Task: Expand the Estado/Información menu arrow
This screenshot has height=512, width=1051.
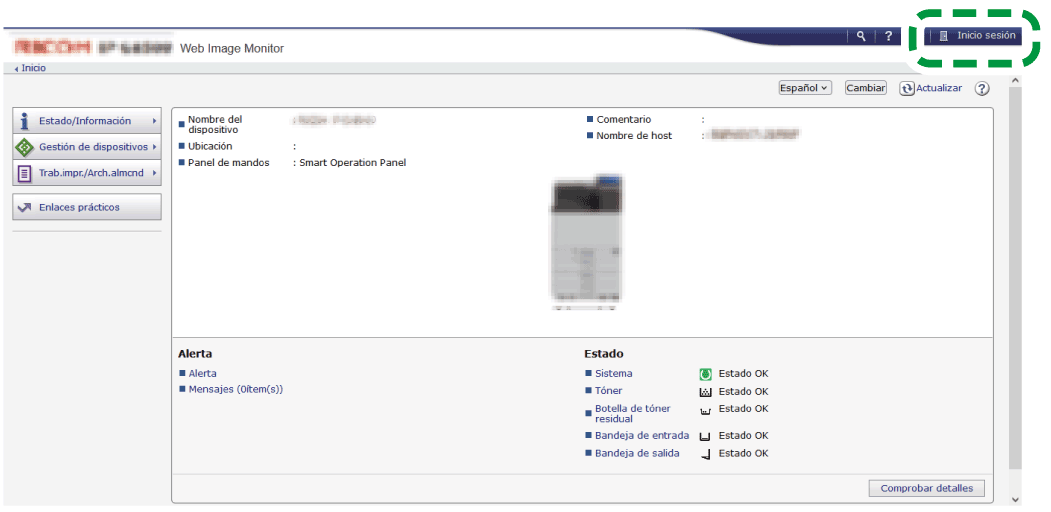Action: pyautogui.click(x=155, y=121)
